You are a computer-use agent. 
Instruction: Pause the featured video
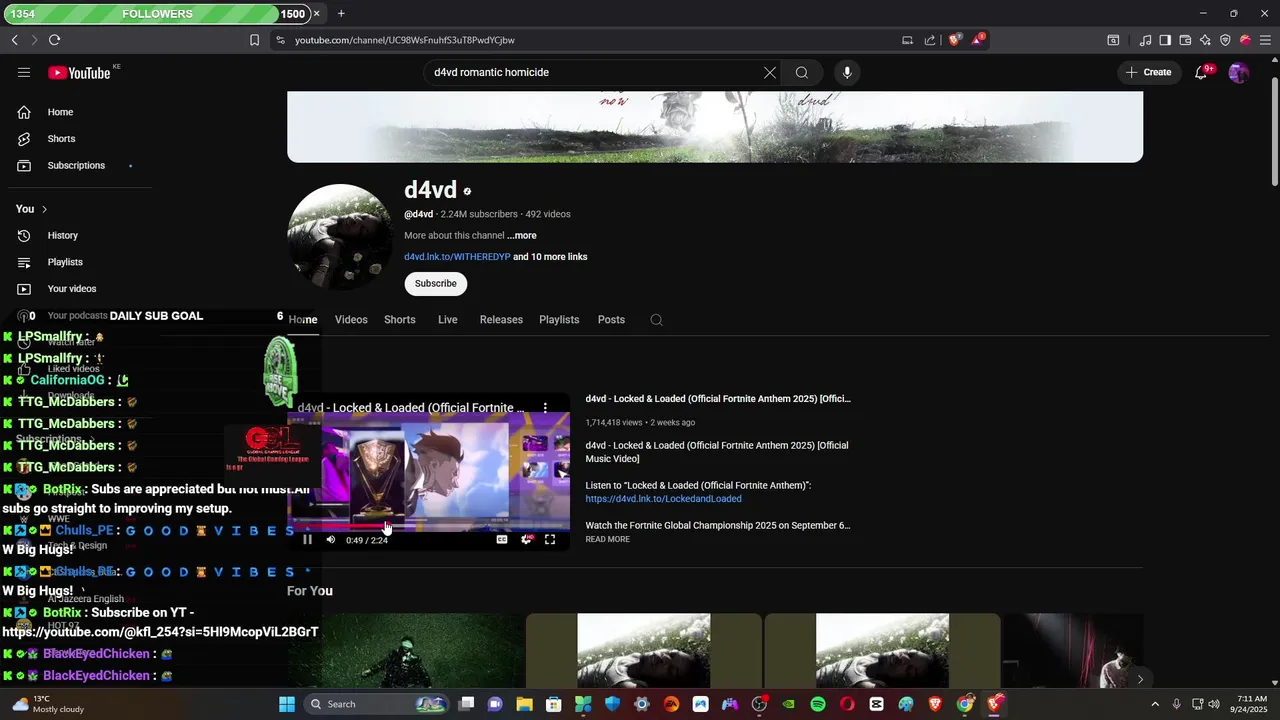tap(307, 540)
